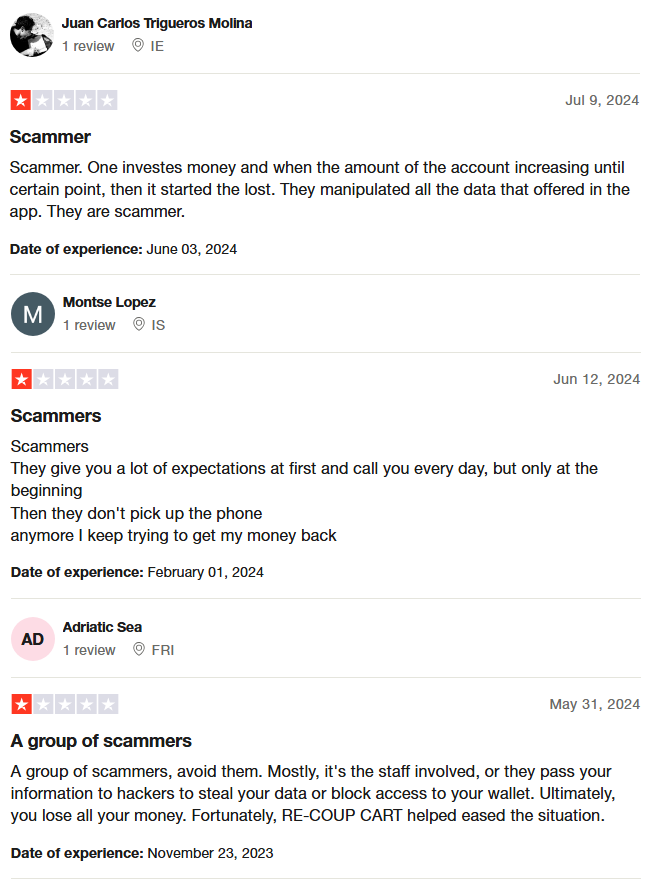Open the review titled Scammers

click(x=56, y=416)
